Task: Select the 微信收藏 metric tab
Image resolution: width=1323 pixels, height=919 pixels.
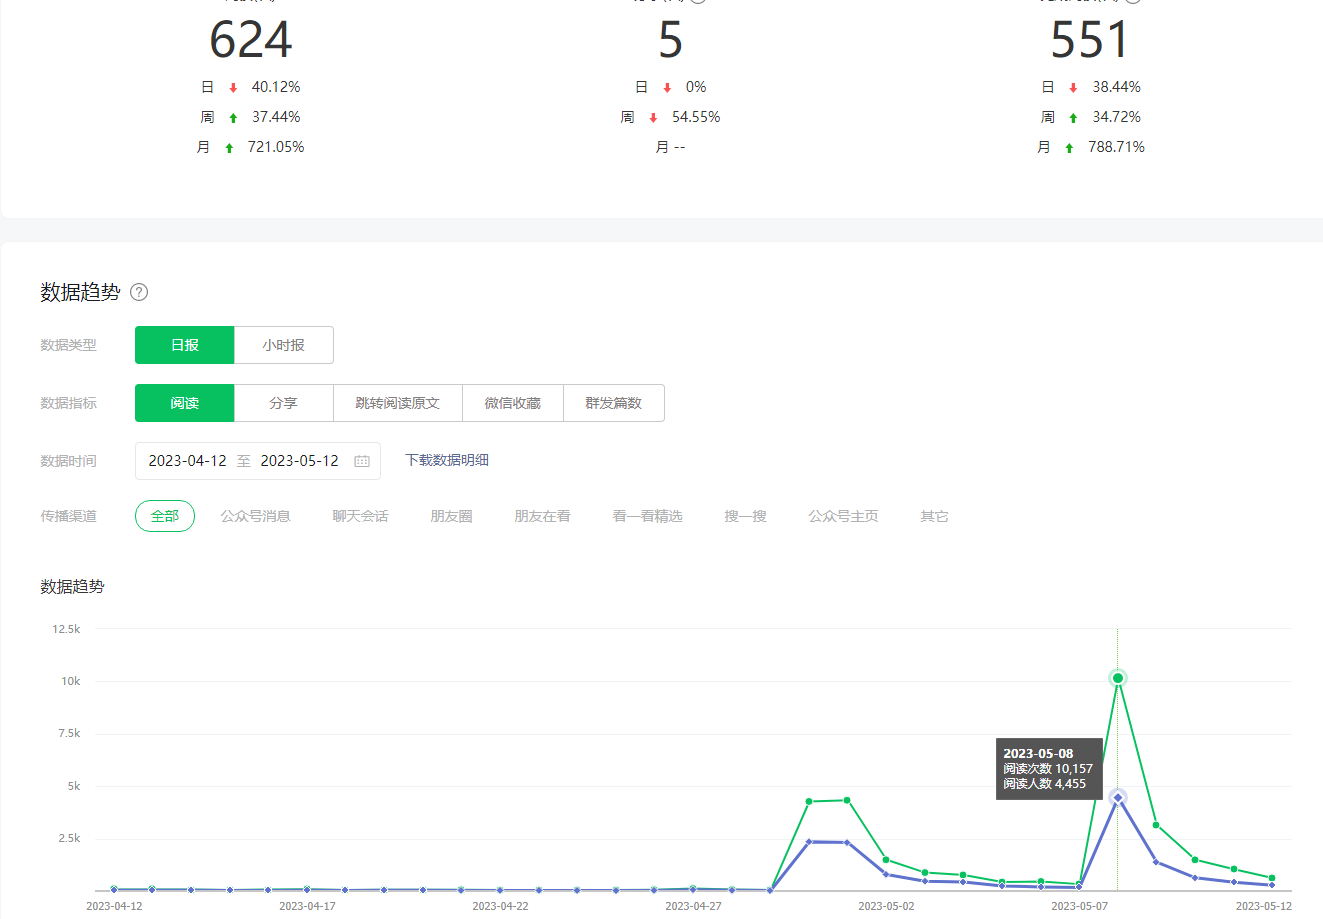Action: pyautogui.click(x=512, y=403)
